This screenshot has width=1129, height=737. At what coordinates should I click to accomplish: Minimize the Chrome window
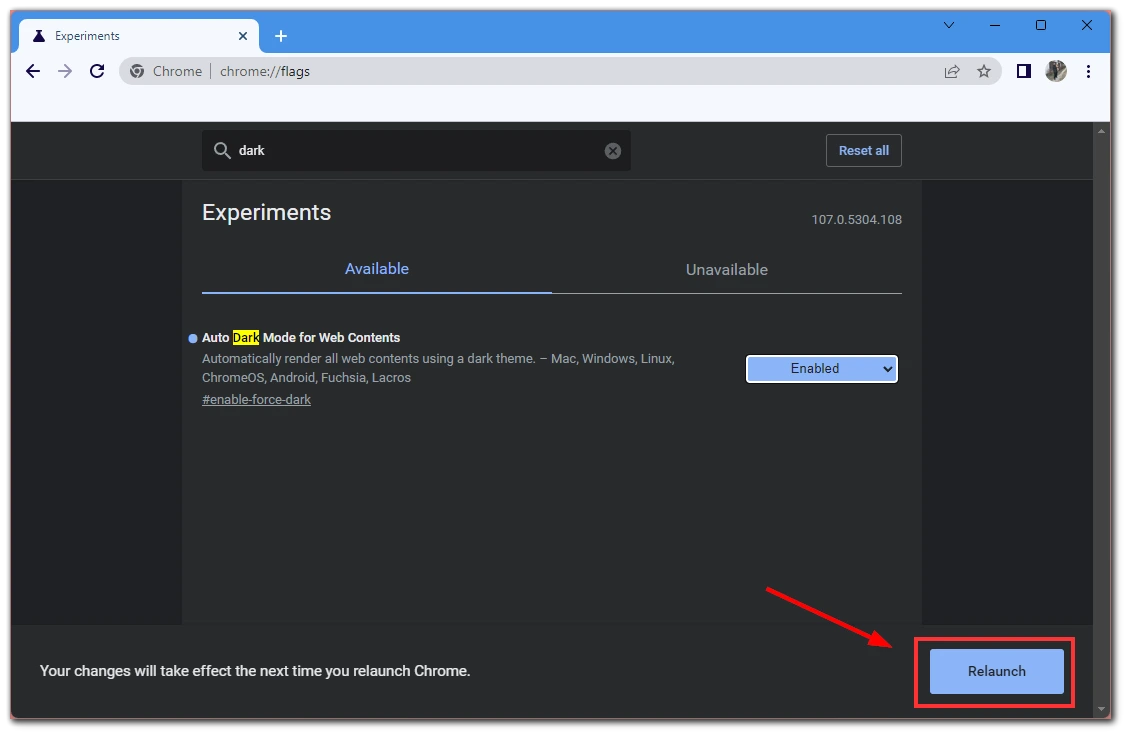(995, 25)
